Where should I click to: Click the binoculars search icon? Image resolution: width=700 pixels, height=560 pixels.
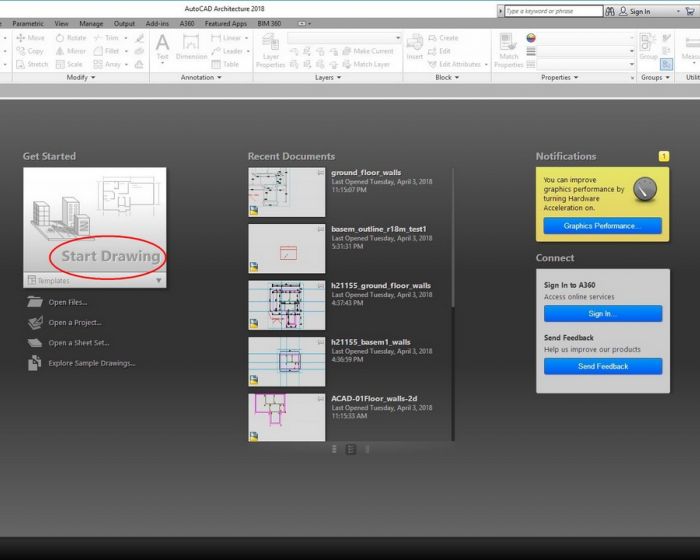click(610, 11)
